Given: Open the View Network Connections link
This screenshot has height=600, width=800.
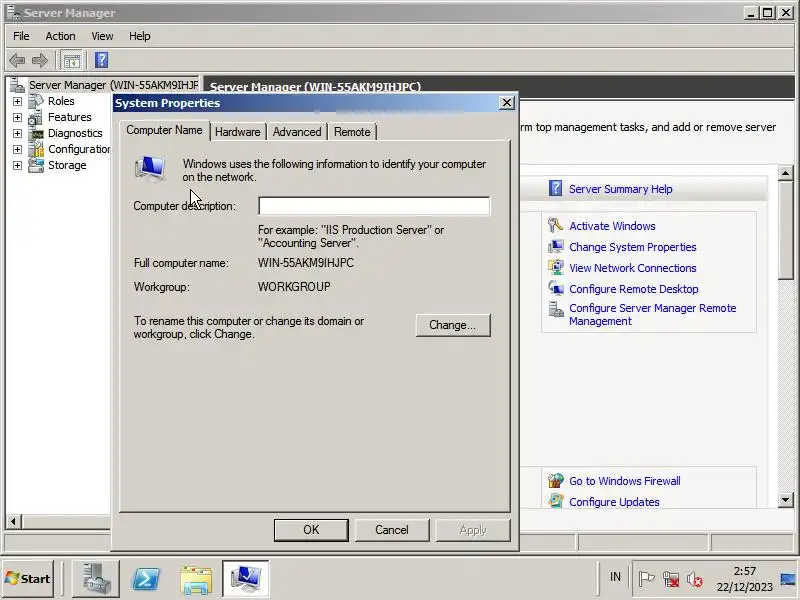Looking at the screenshot, I should pos(633,268).
